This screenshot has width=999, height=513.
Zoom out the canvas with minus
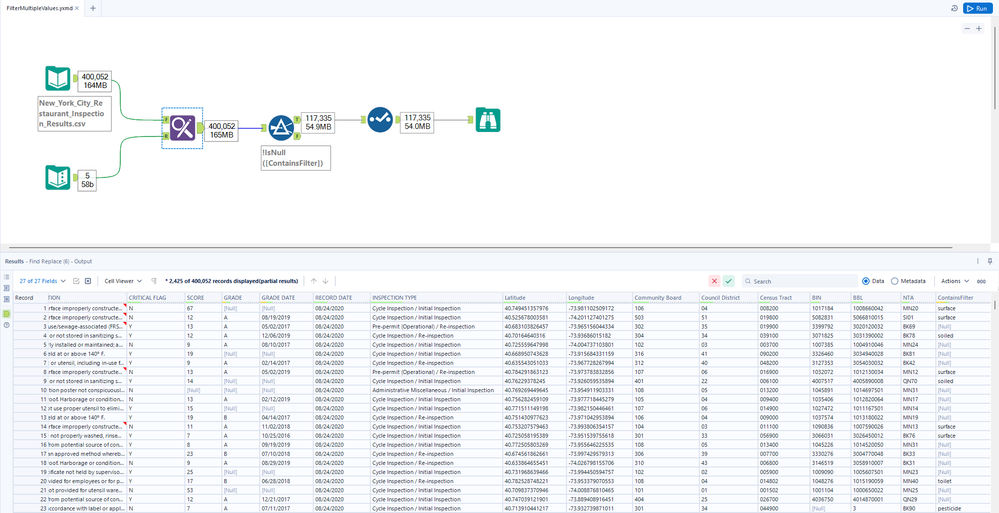click(967, 29)
